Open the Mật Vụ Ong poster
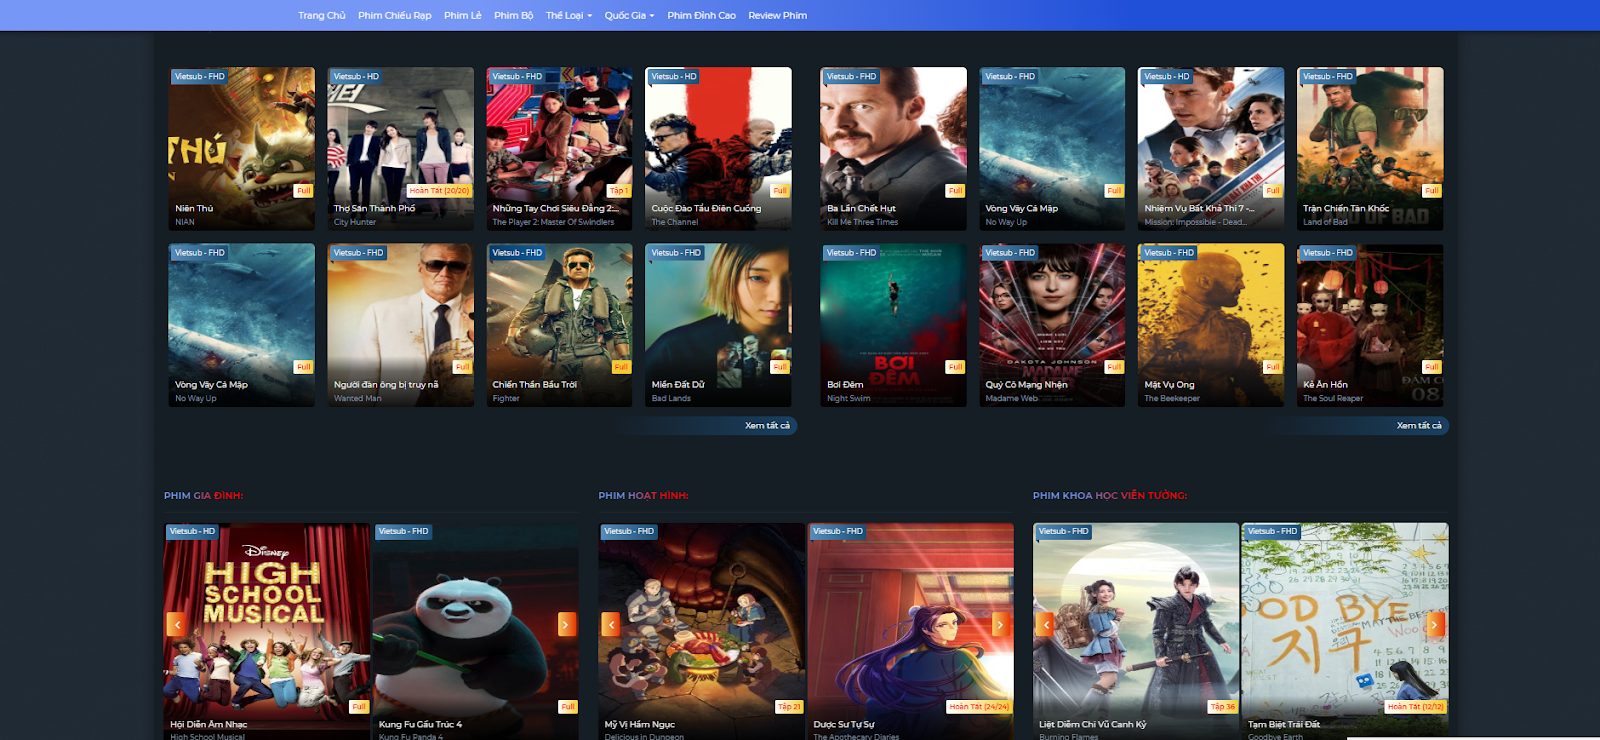Viewport: 1600px width, 740px height. point(1211,325)
